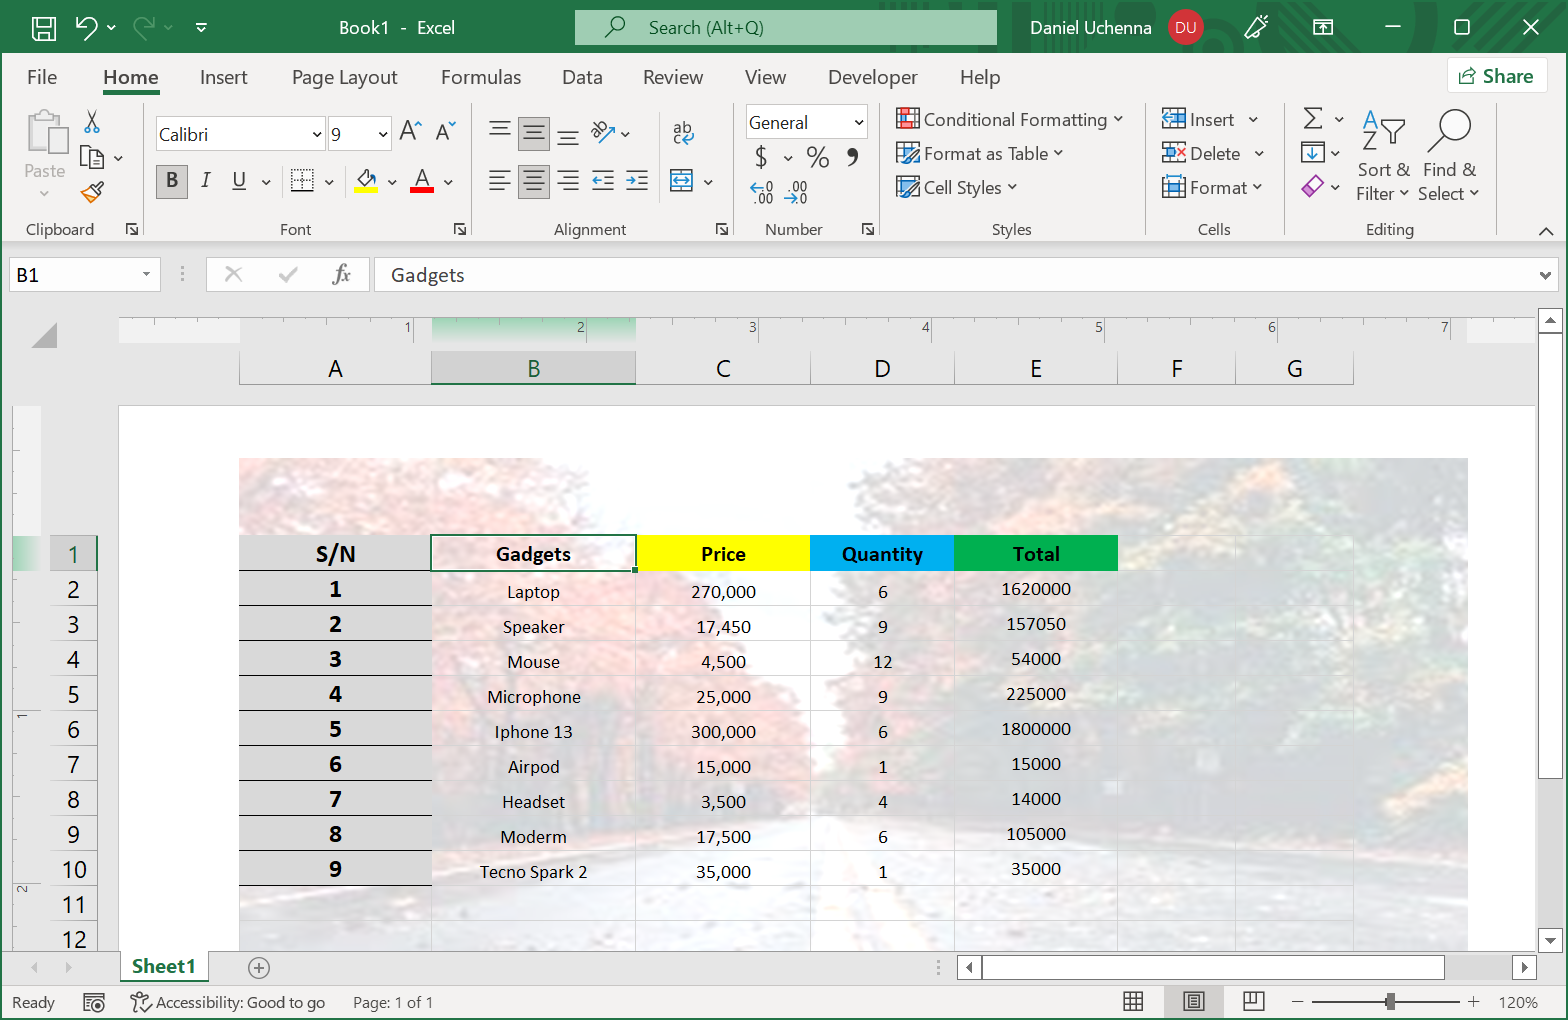Toggle Italic formatting
Image resolution: width=1568 pixels, height=1020 pixels.
[205, 181]
